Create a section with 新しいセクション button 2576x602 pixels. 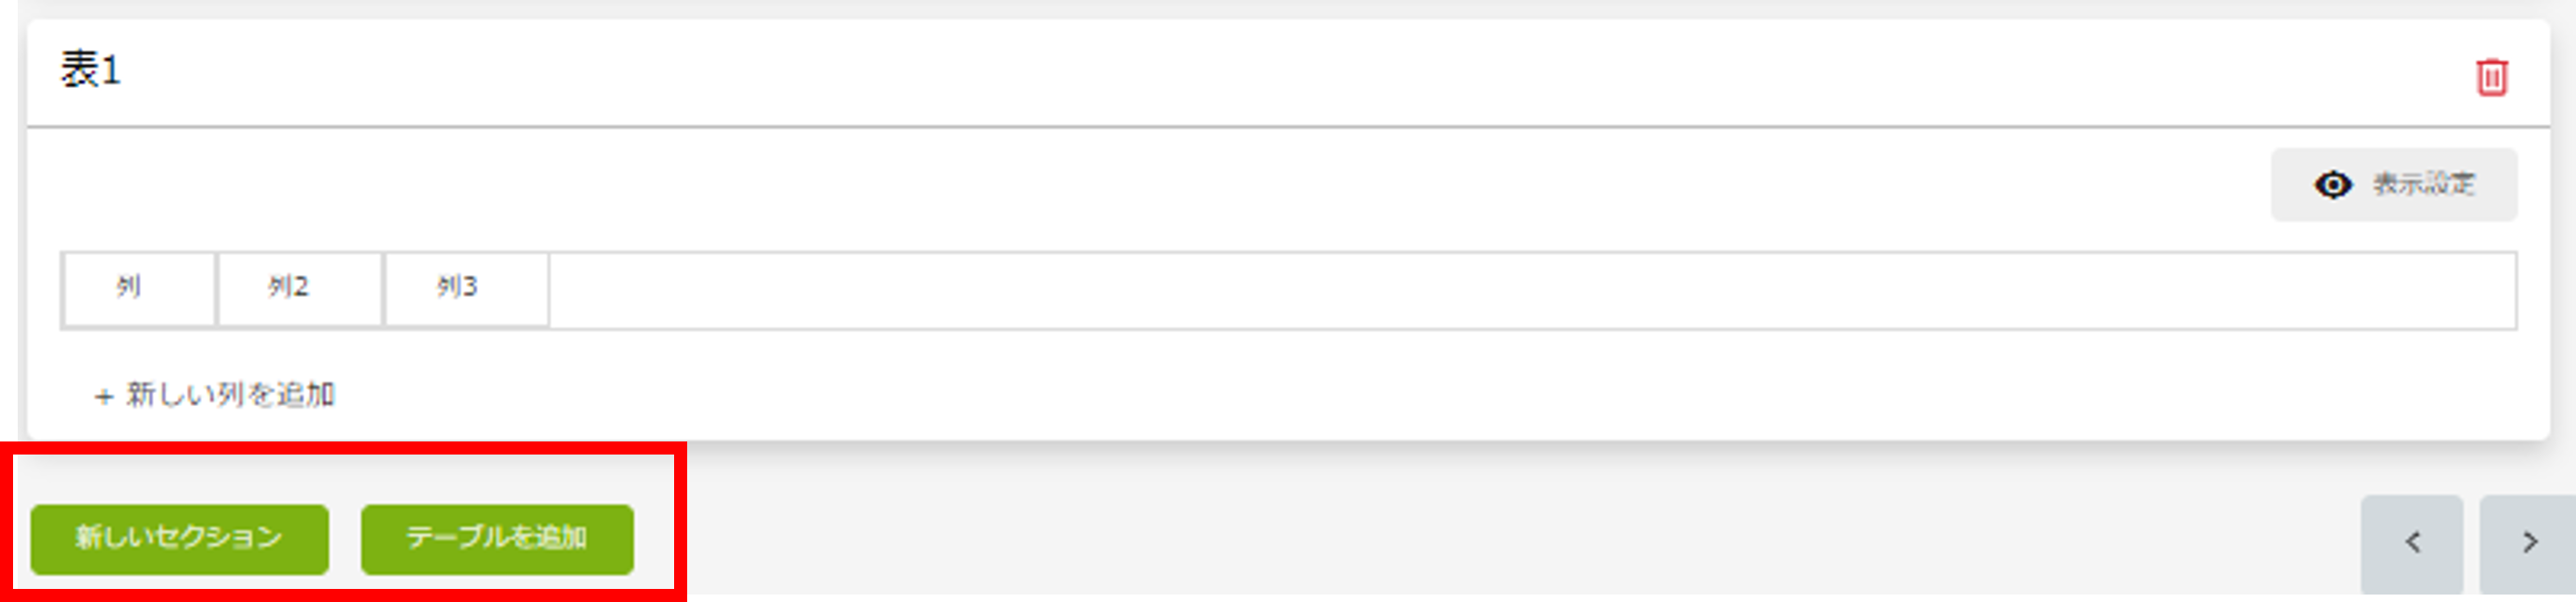pos(180,539)
